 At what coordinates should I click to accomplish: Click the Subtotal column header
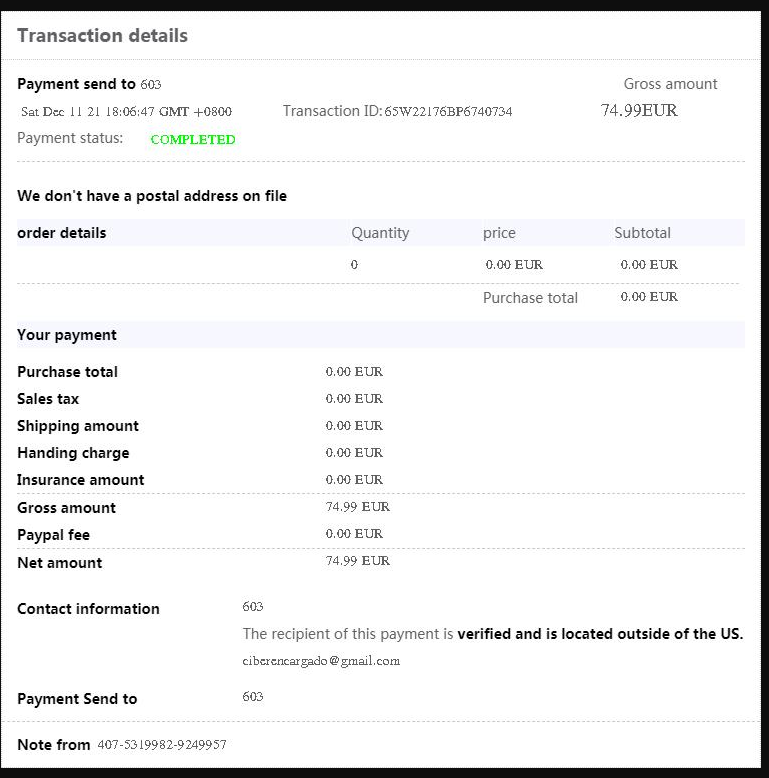pos(642,233)
